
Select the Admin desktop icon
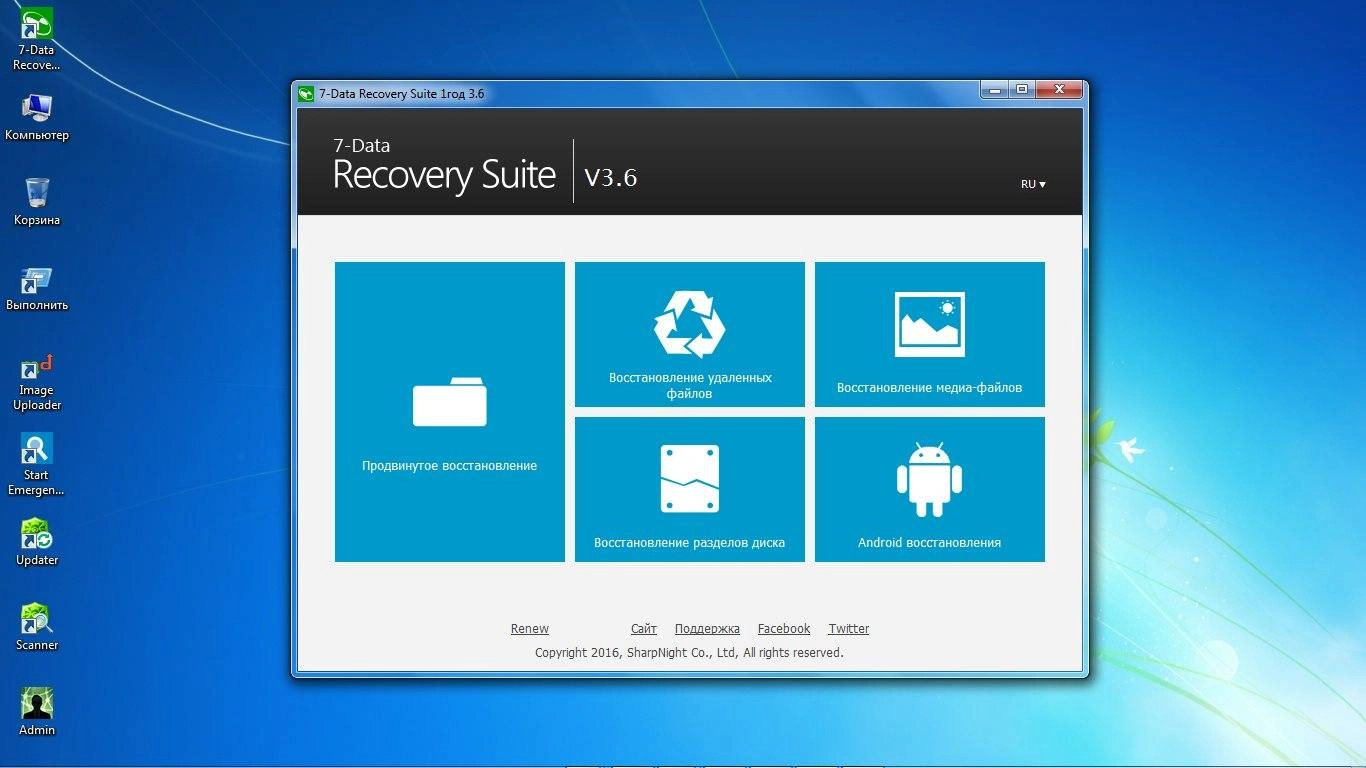pos(37,712)
